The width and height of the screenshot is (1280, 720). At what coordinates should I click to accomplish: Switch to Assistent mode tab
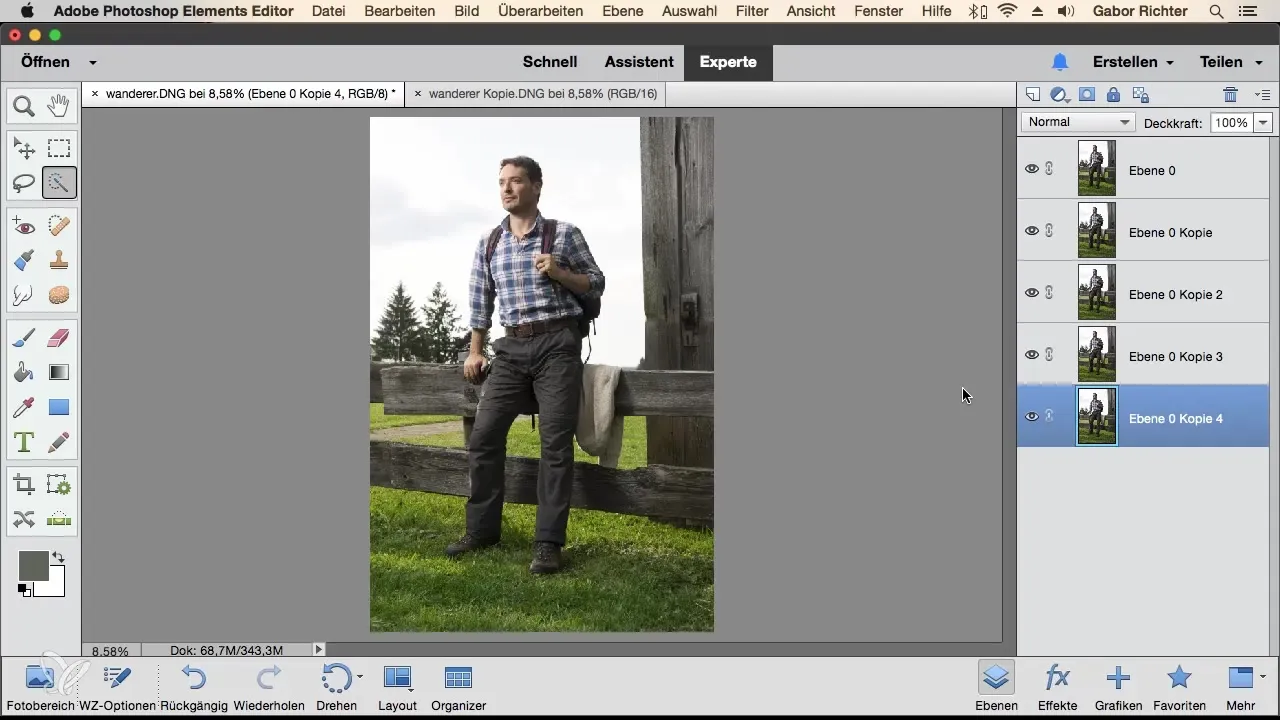coord(639,62)
